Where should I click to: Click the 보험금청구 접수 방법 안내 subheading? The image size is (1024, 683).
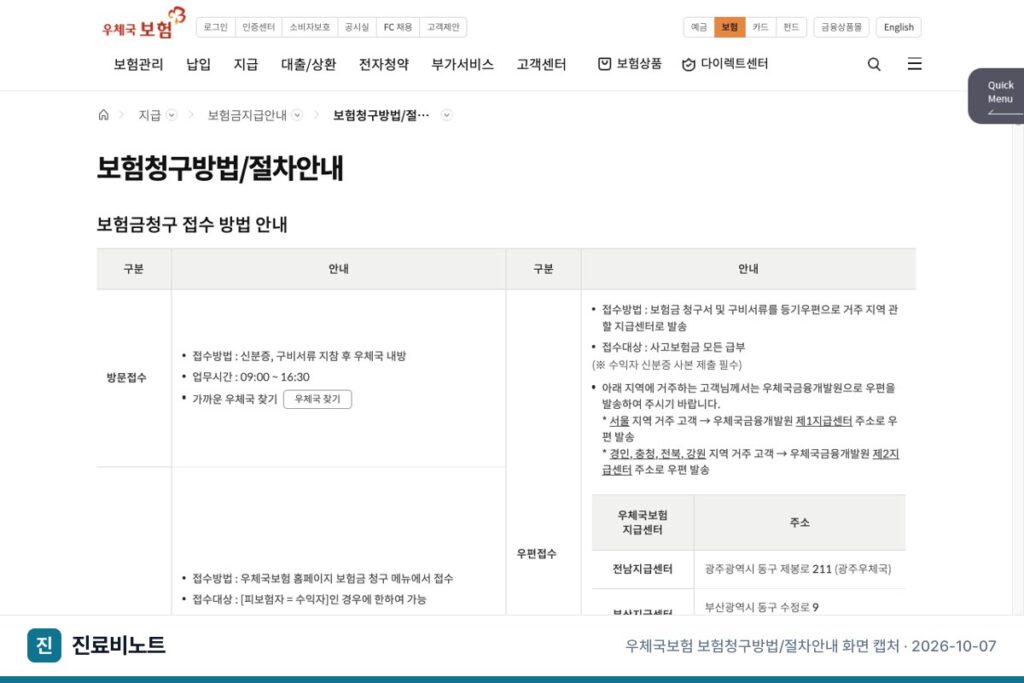[192, 225]
